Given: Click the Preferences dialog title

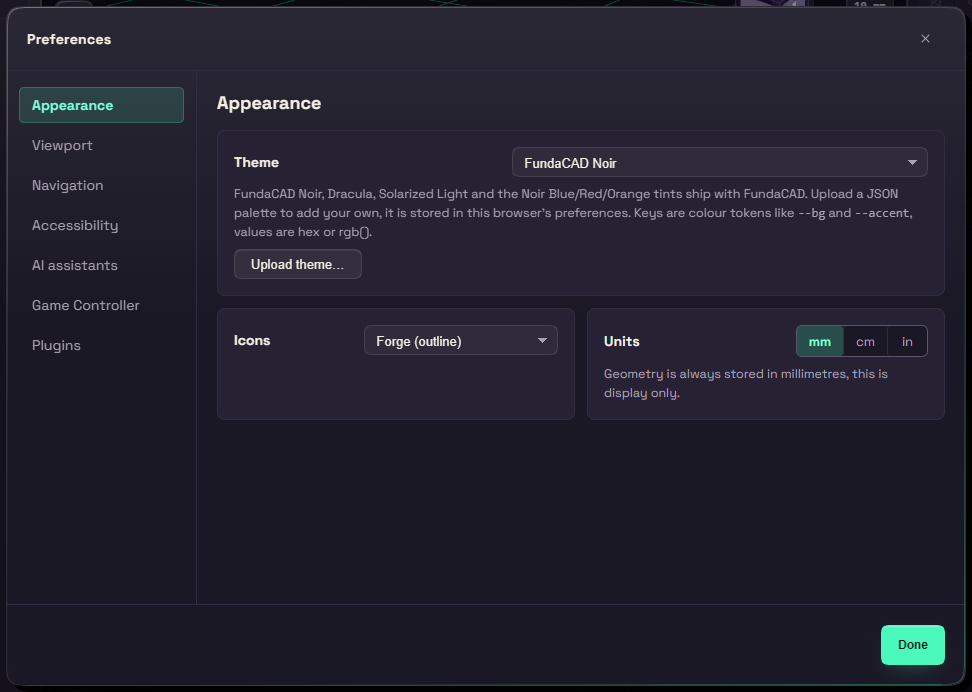Looking at the screenshot, I should click(x=69, y=39).
